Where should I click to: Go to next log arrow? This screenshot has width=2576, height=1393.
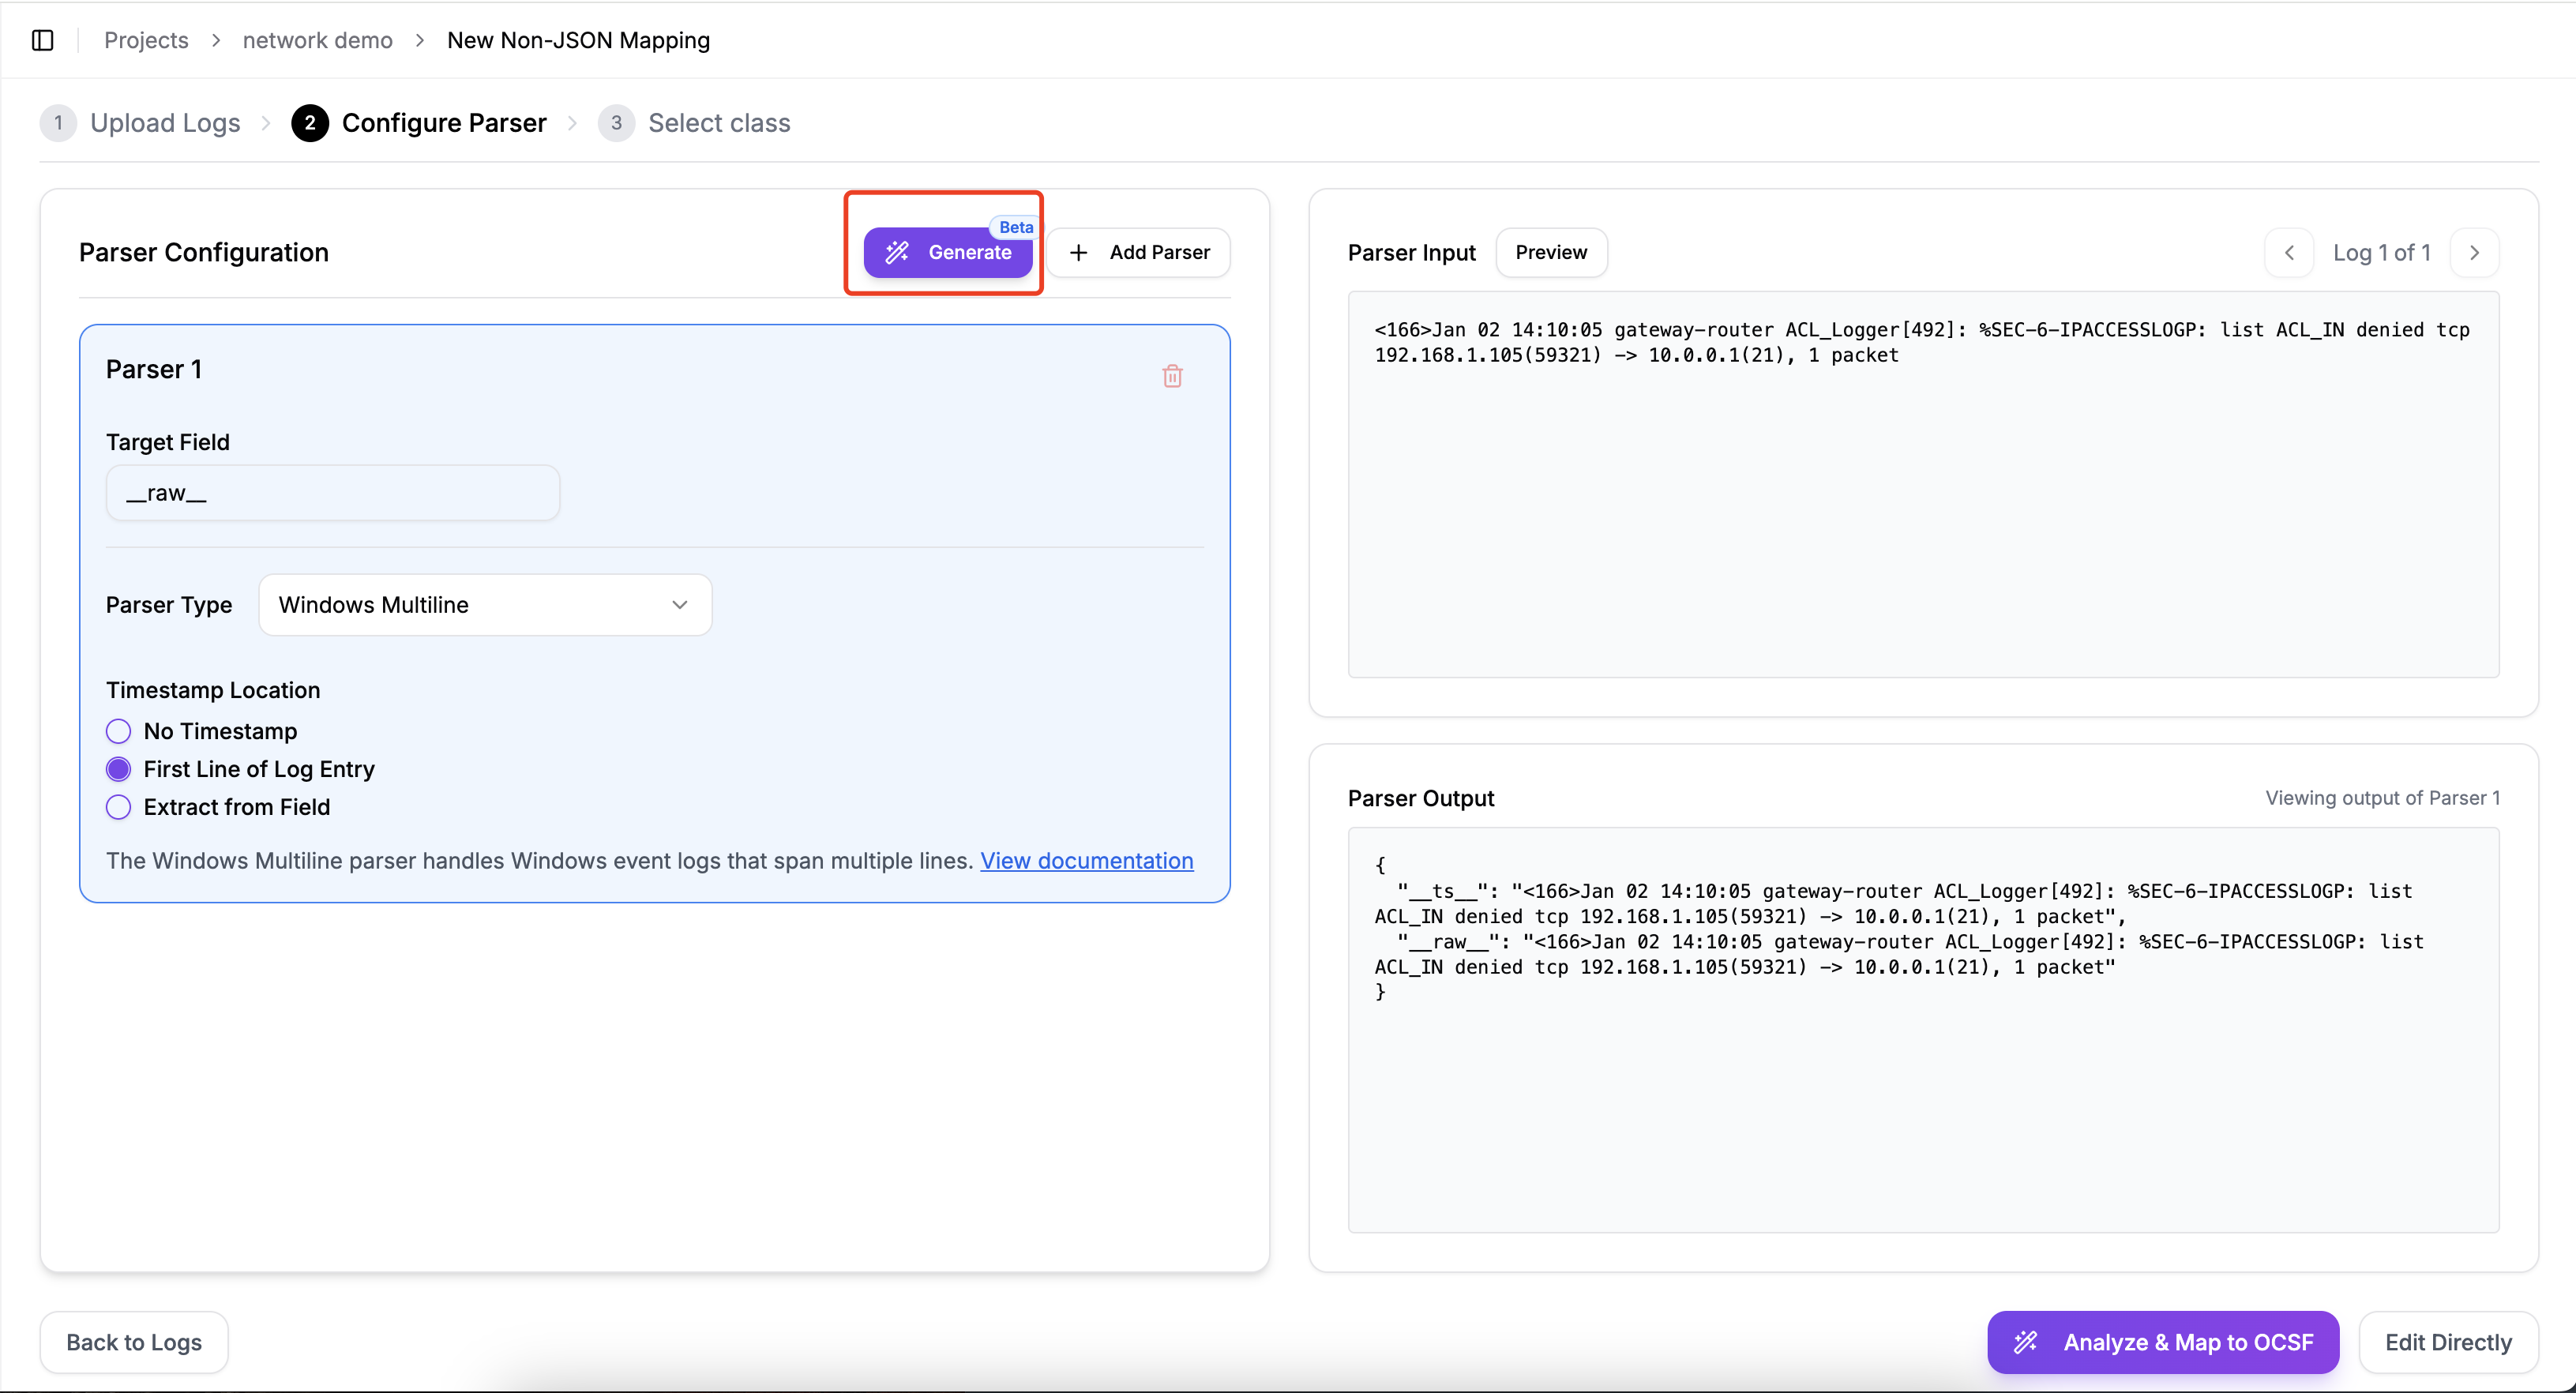click(2474, 253)
